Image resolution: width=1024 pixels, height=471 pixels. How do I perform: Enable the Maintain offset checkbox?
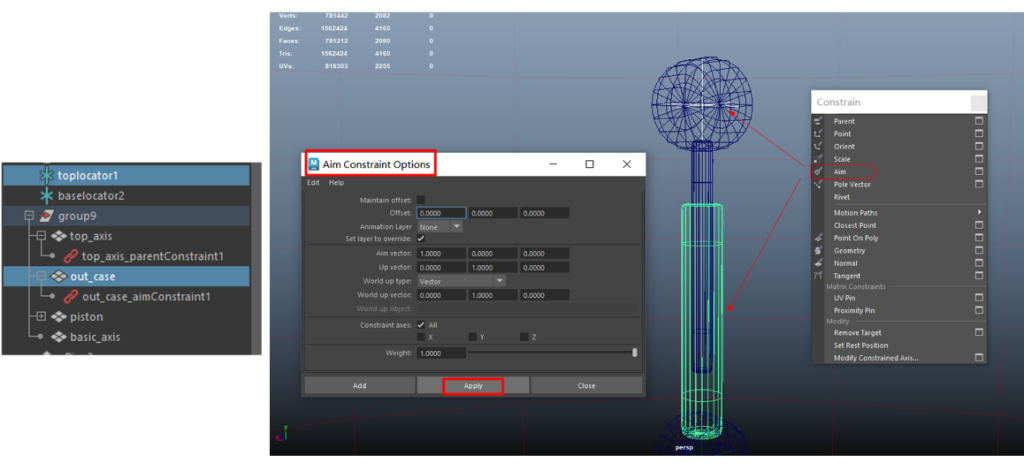pyautogui.click(x=421, y=200)
